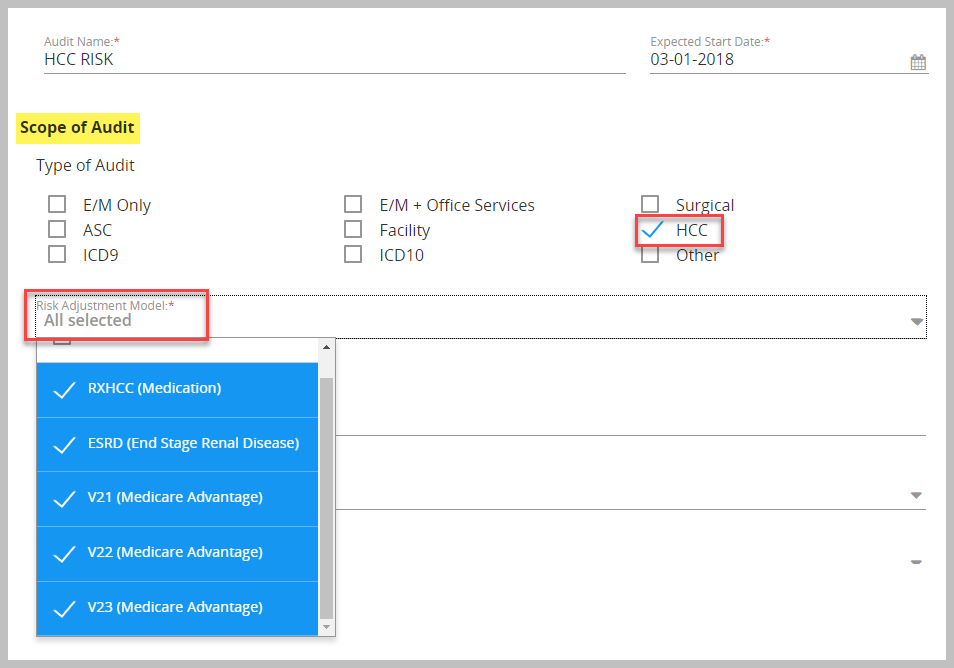The width and height of the screenshot is (954, 668).
Task: Click the Expected Start Date field
Action: [775, 60]
